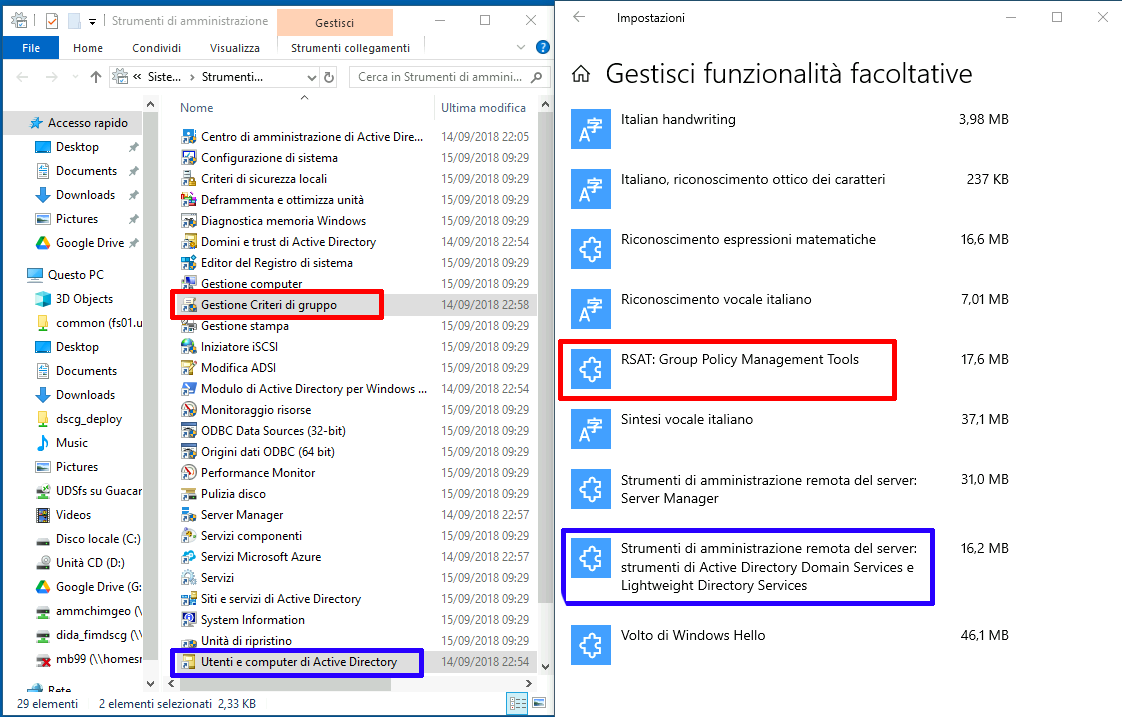Select the Gestisci contextual tab

[335, 23]
